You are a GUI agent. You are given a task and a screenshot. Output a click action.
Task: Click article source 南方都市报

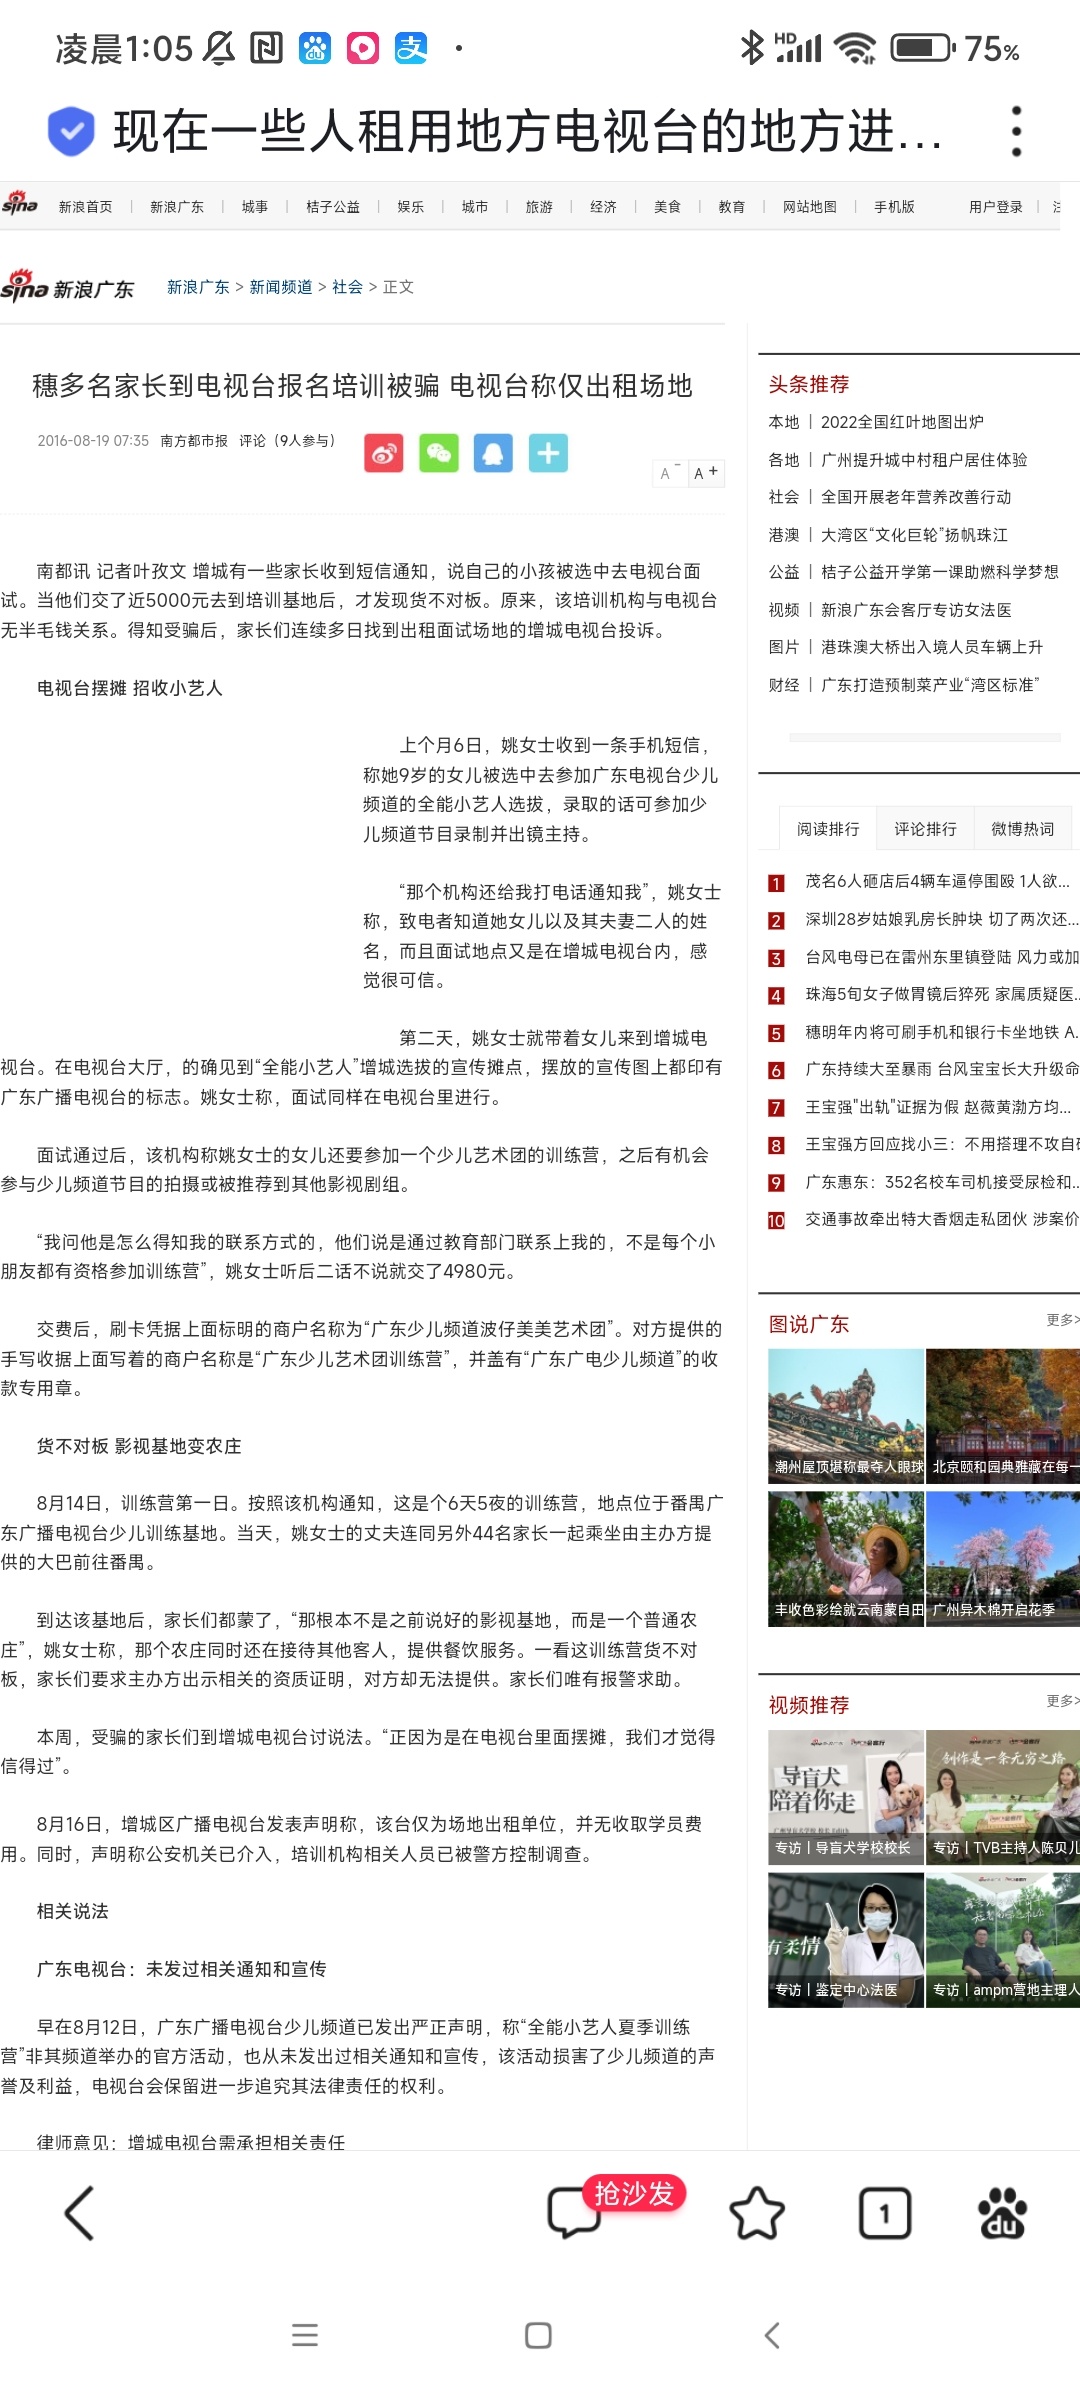tap(194, 441)
